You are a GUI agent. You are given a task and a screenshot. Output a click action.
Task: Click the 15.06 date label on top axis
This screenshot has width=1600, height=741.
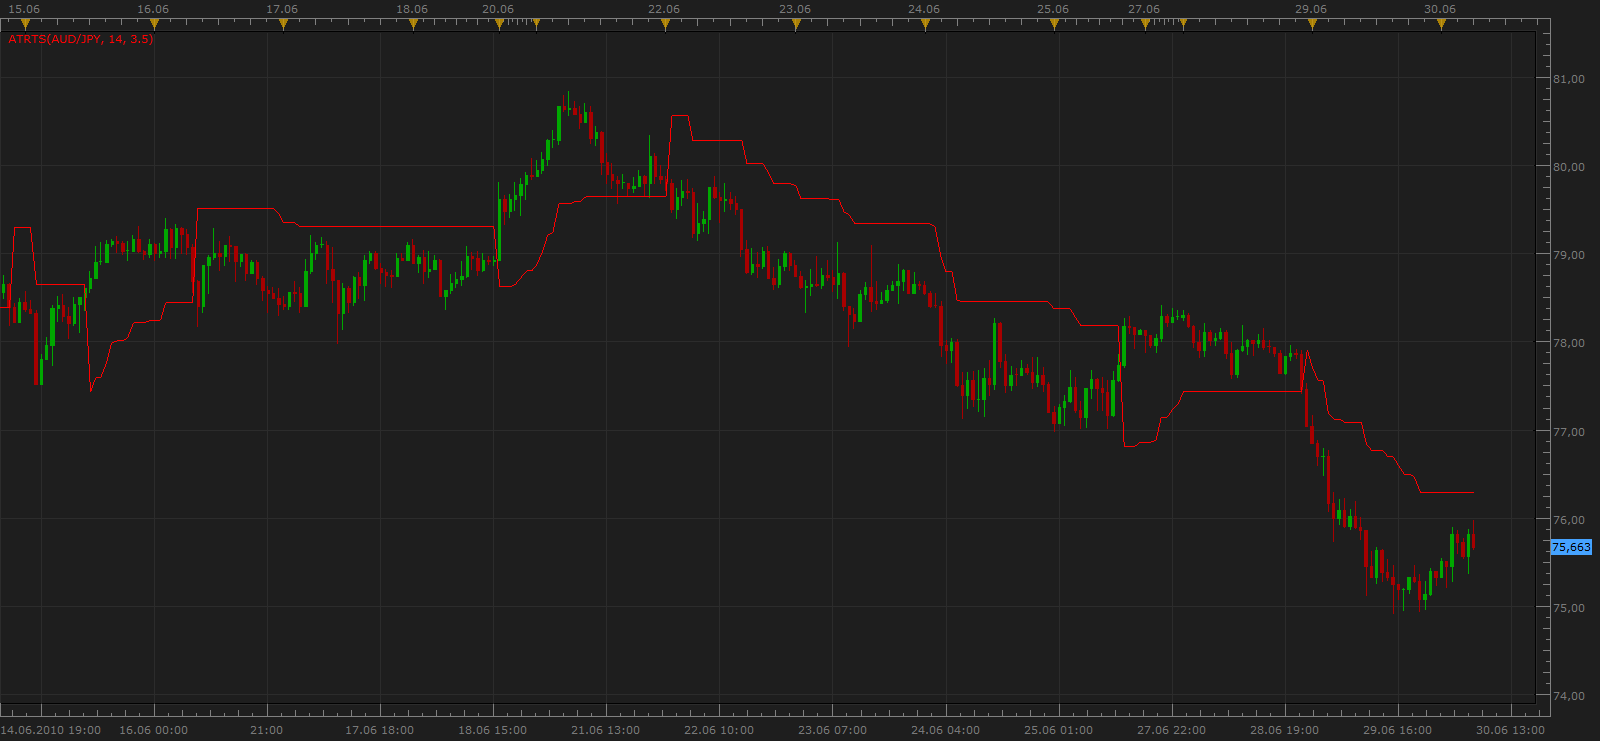24,9
